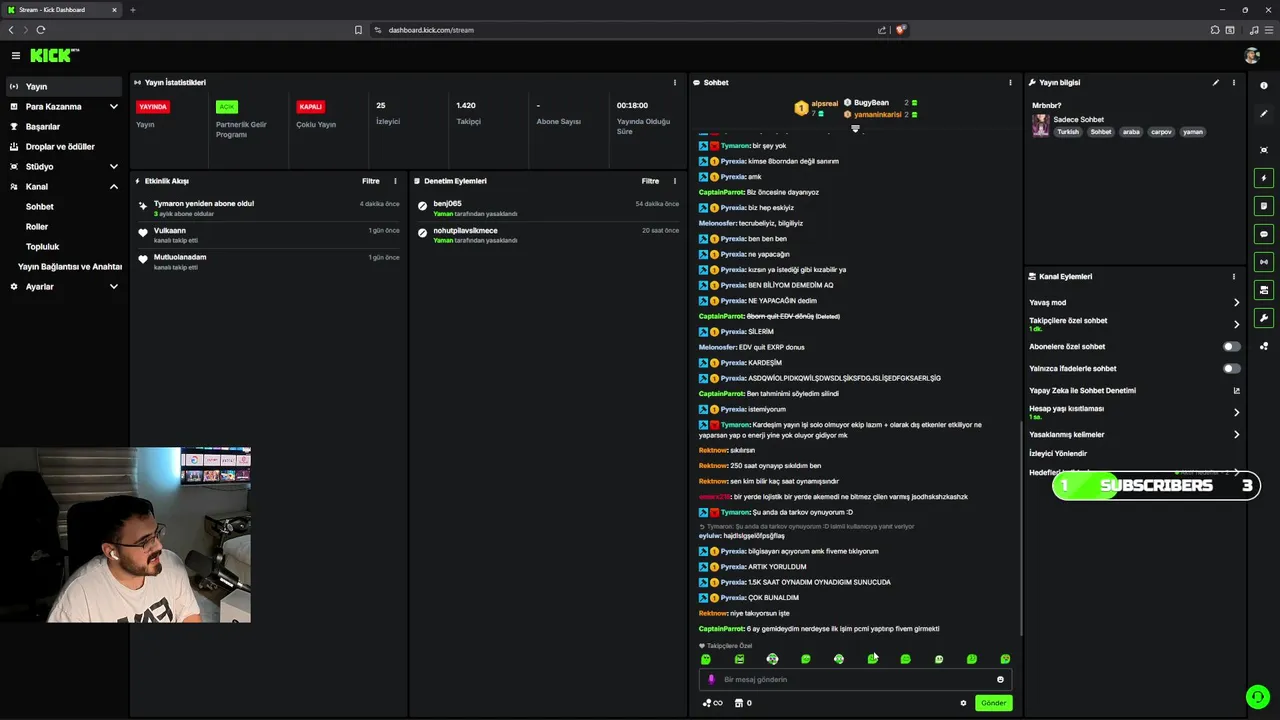The image size is (1280, 720).
Task: Click the green support chat bubble icon
Action: click(1257, 696)
